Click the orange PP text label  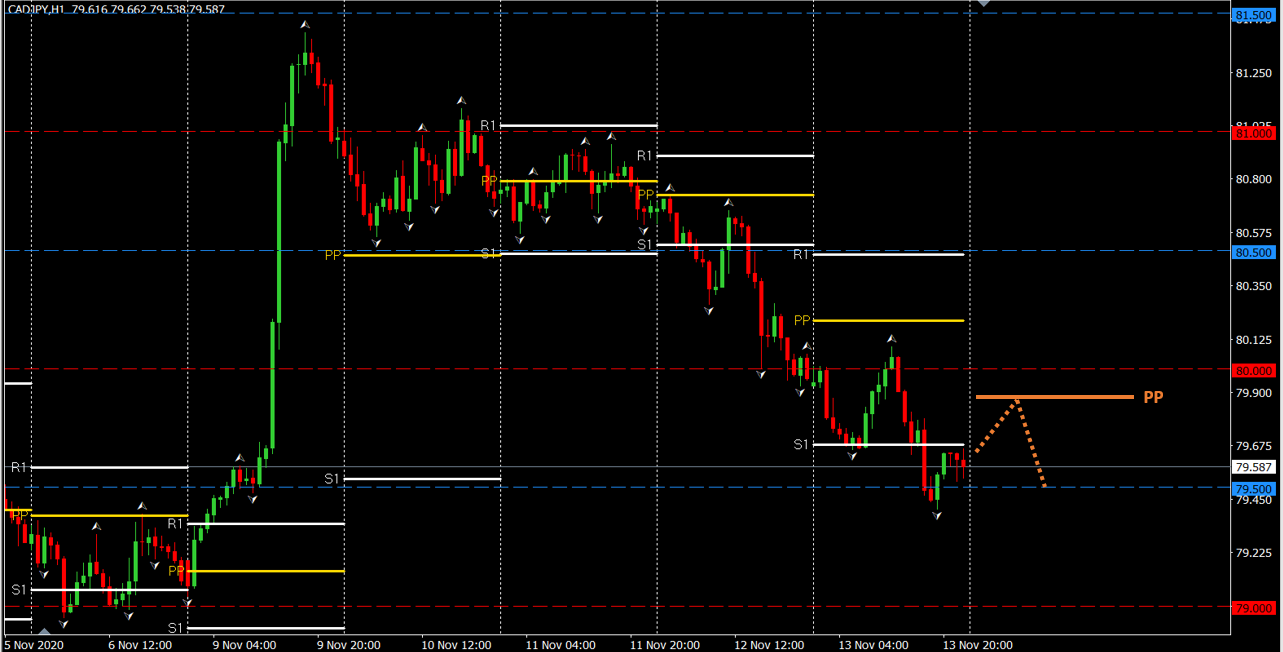click(x=1153, y=397)
